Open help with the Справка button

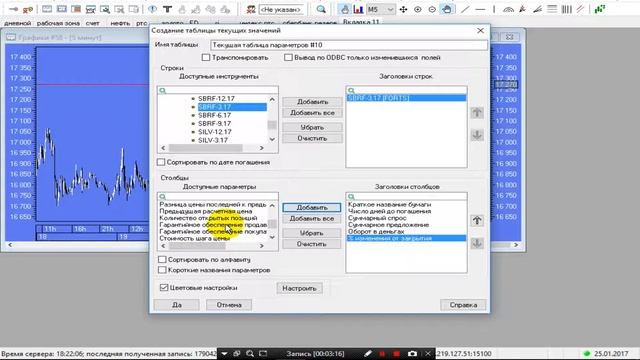463,305
